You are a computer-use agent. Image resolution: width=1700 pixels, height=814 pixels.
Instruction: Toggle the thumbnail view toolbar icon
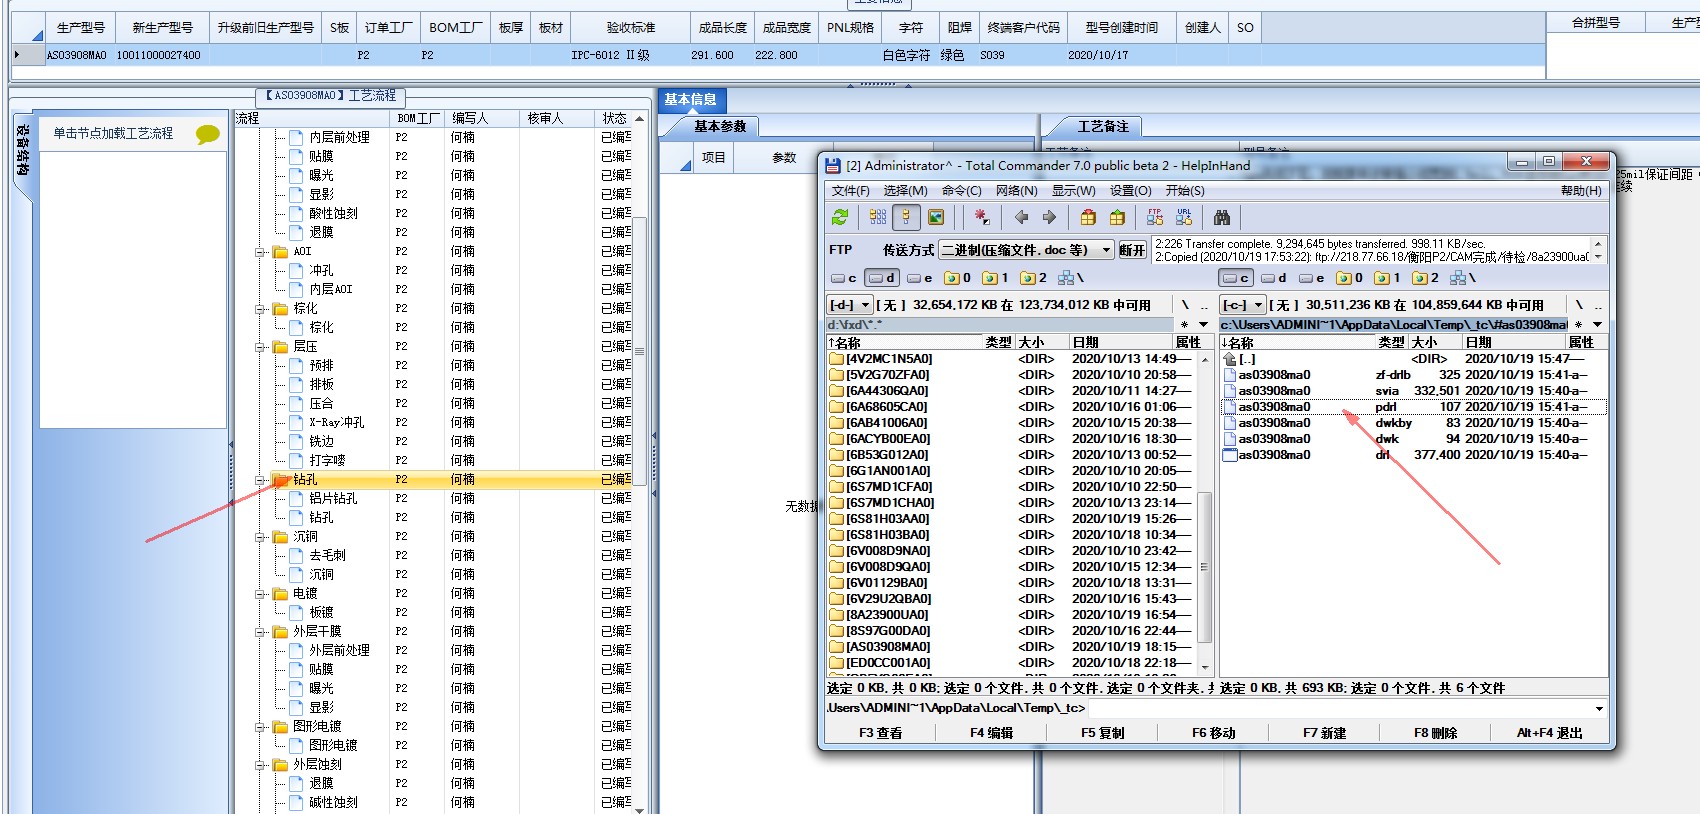point(936,217)
